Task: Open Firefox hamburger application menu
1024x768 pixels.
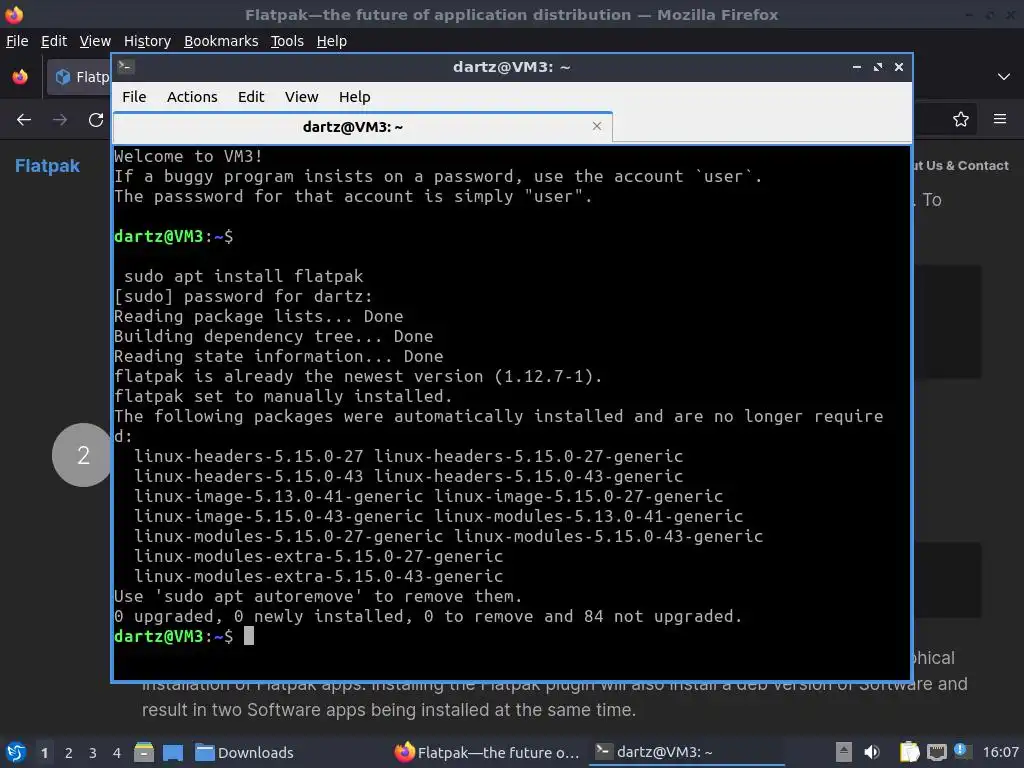Action: pyautogui.click(x=999, y=119)
